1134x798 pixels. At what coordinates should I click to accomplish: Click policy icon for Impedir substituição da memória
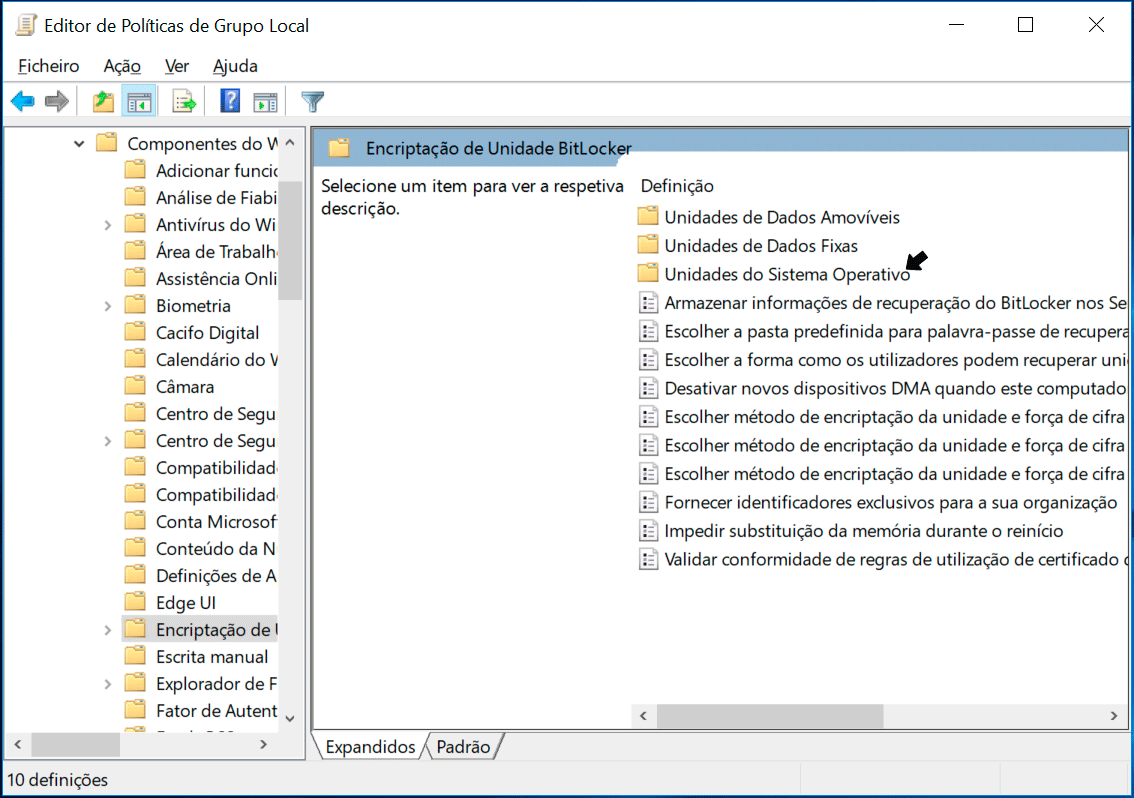(648, 530)
